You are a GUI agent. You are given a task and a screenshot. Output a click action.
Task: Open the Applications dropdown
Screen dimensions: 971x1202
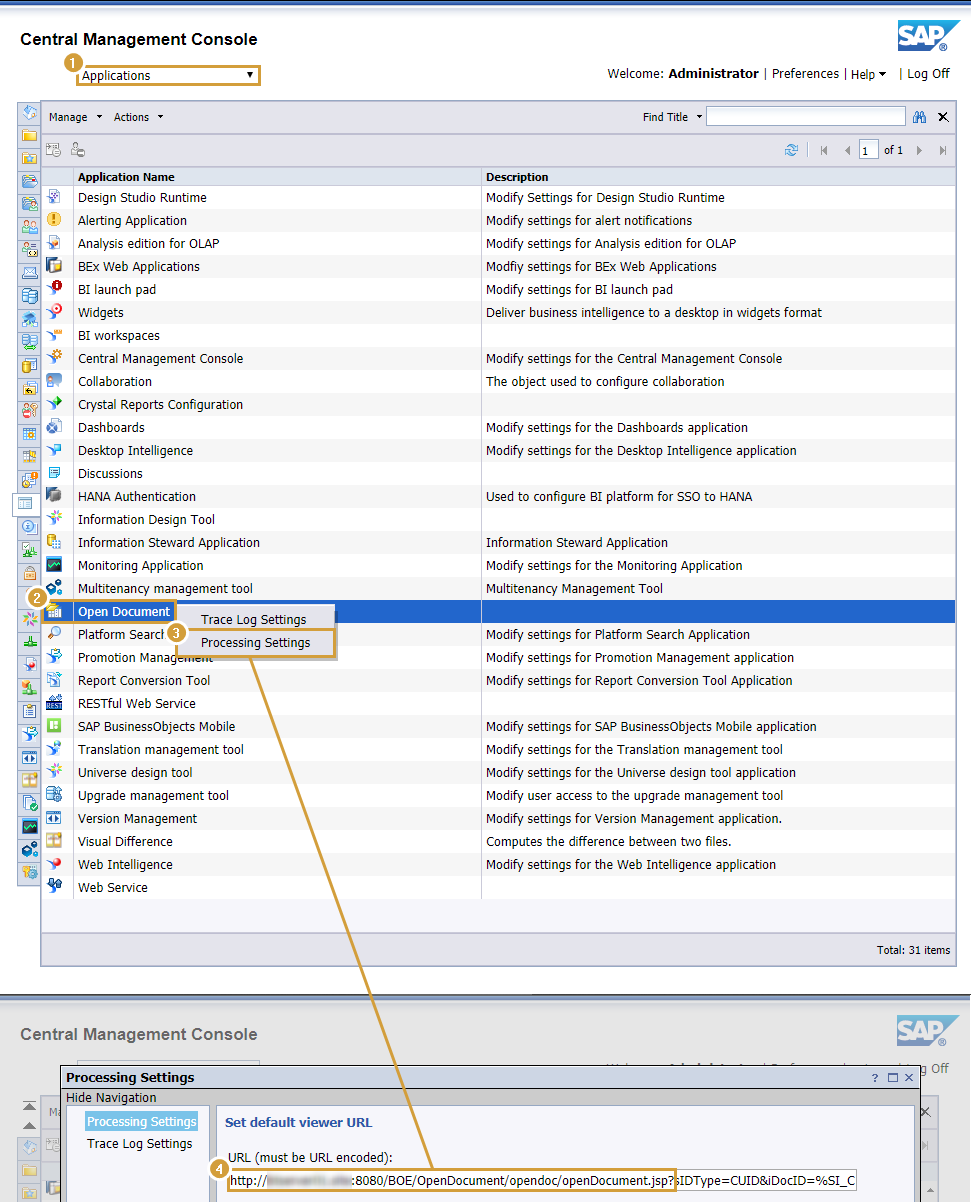click(x=167, y=75)
